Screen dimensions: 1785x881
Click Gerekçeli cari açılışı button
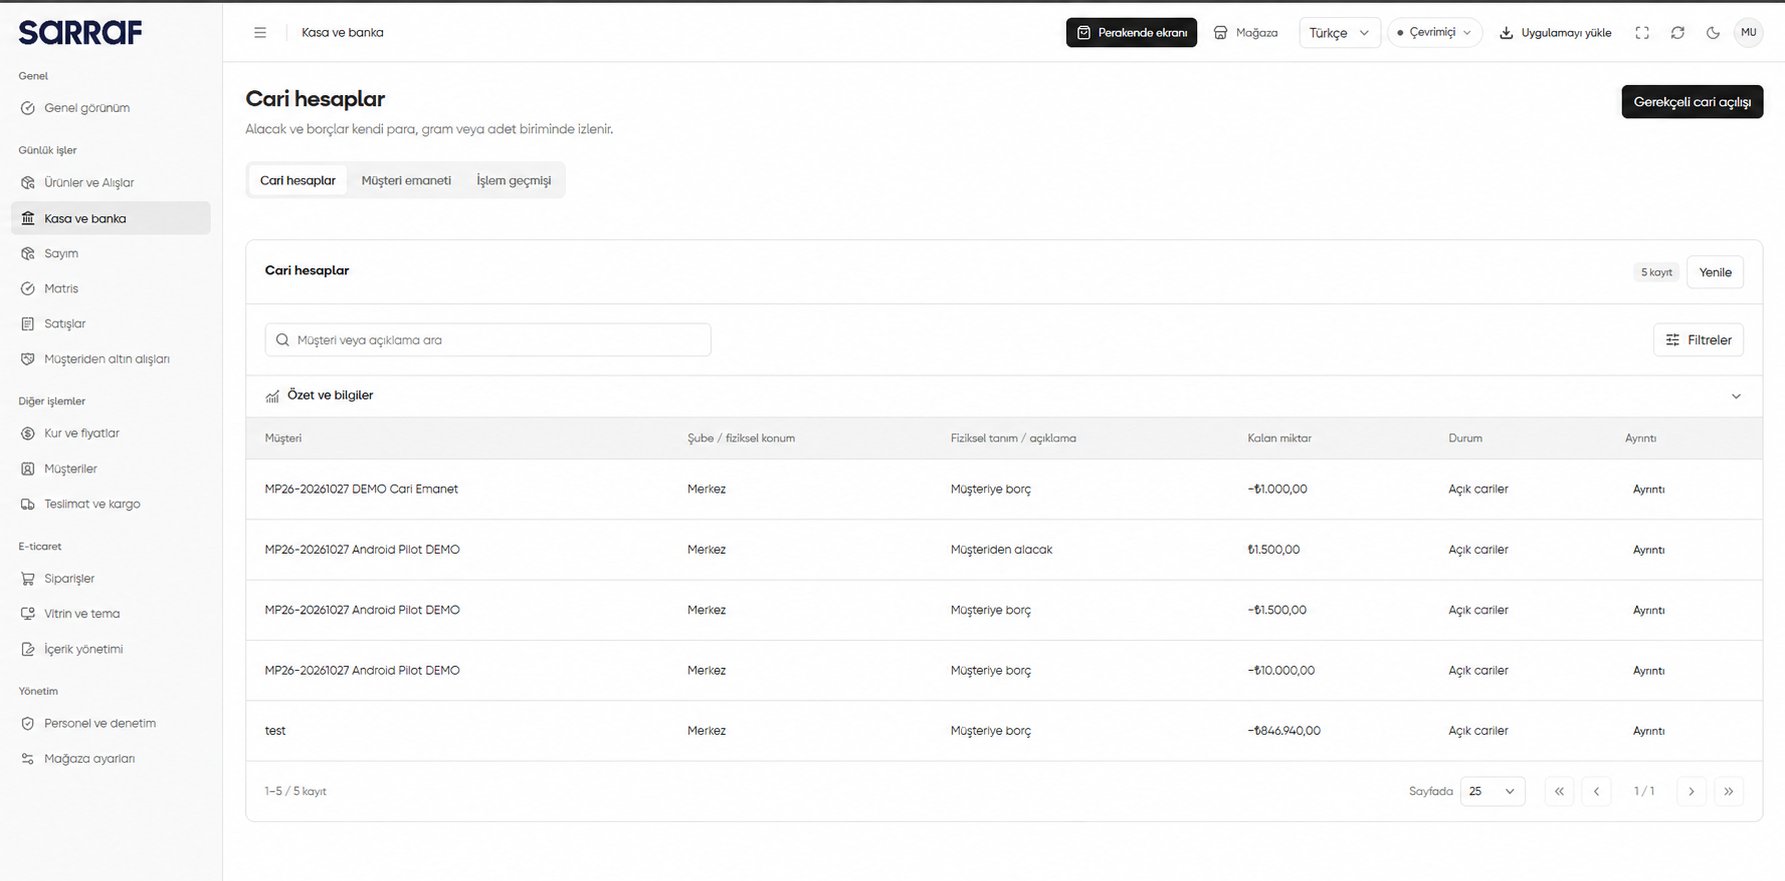pos(1692,102)
